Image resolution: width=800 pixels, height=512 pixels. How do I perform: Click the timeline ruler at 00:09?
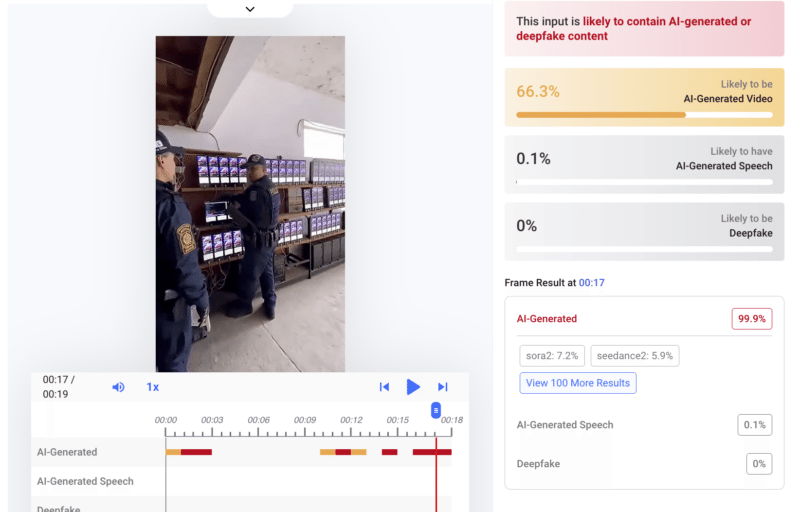305,420
